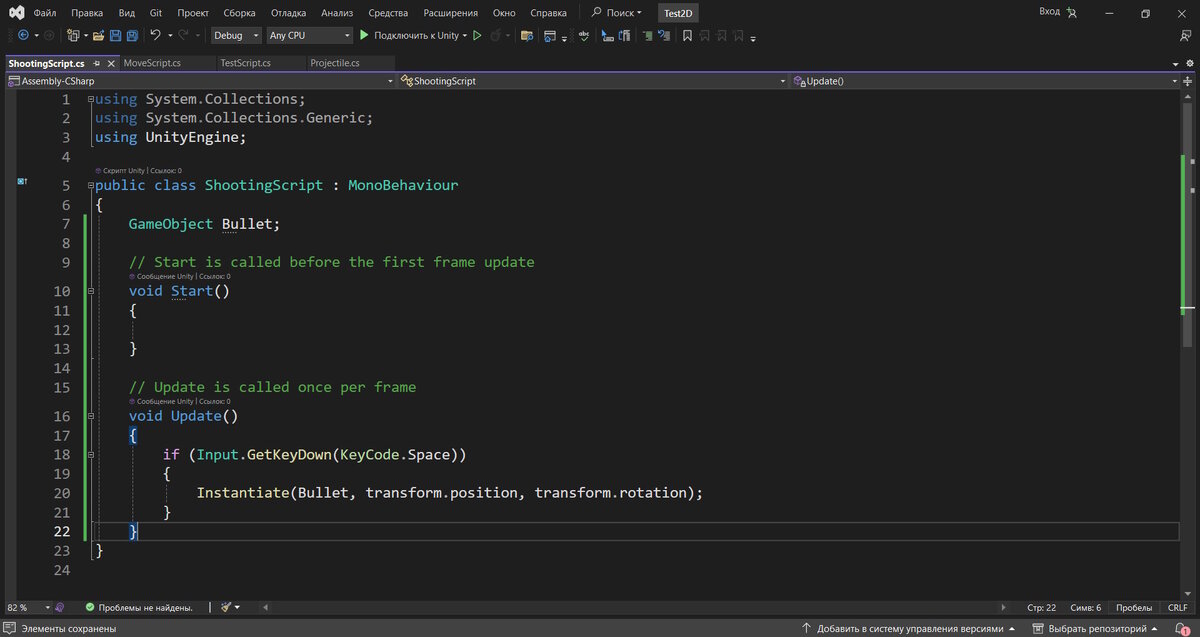Viewport: 1200px width, 637px height.
Task: Open the Справка menu
Action: 548,13
